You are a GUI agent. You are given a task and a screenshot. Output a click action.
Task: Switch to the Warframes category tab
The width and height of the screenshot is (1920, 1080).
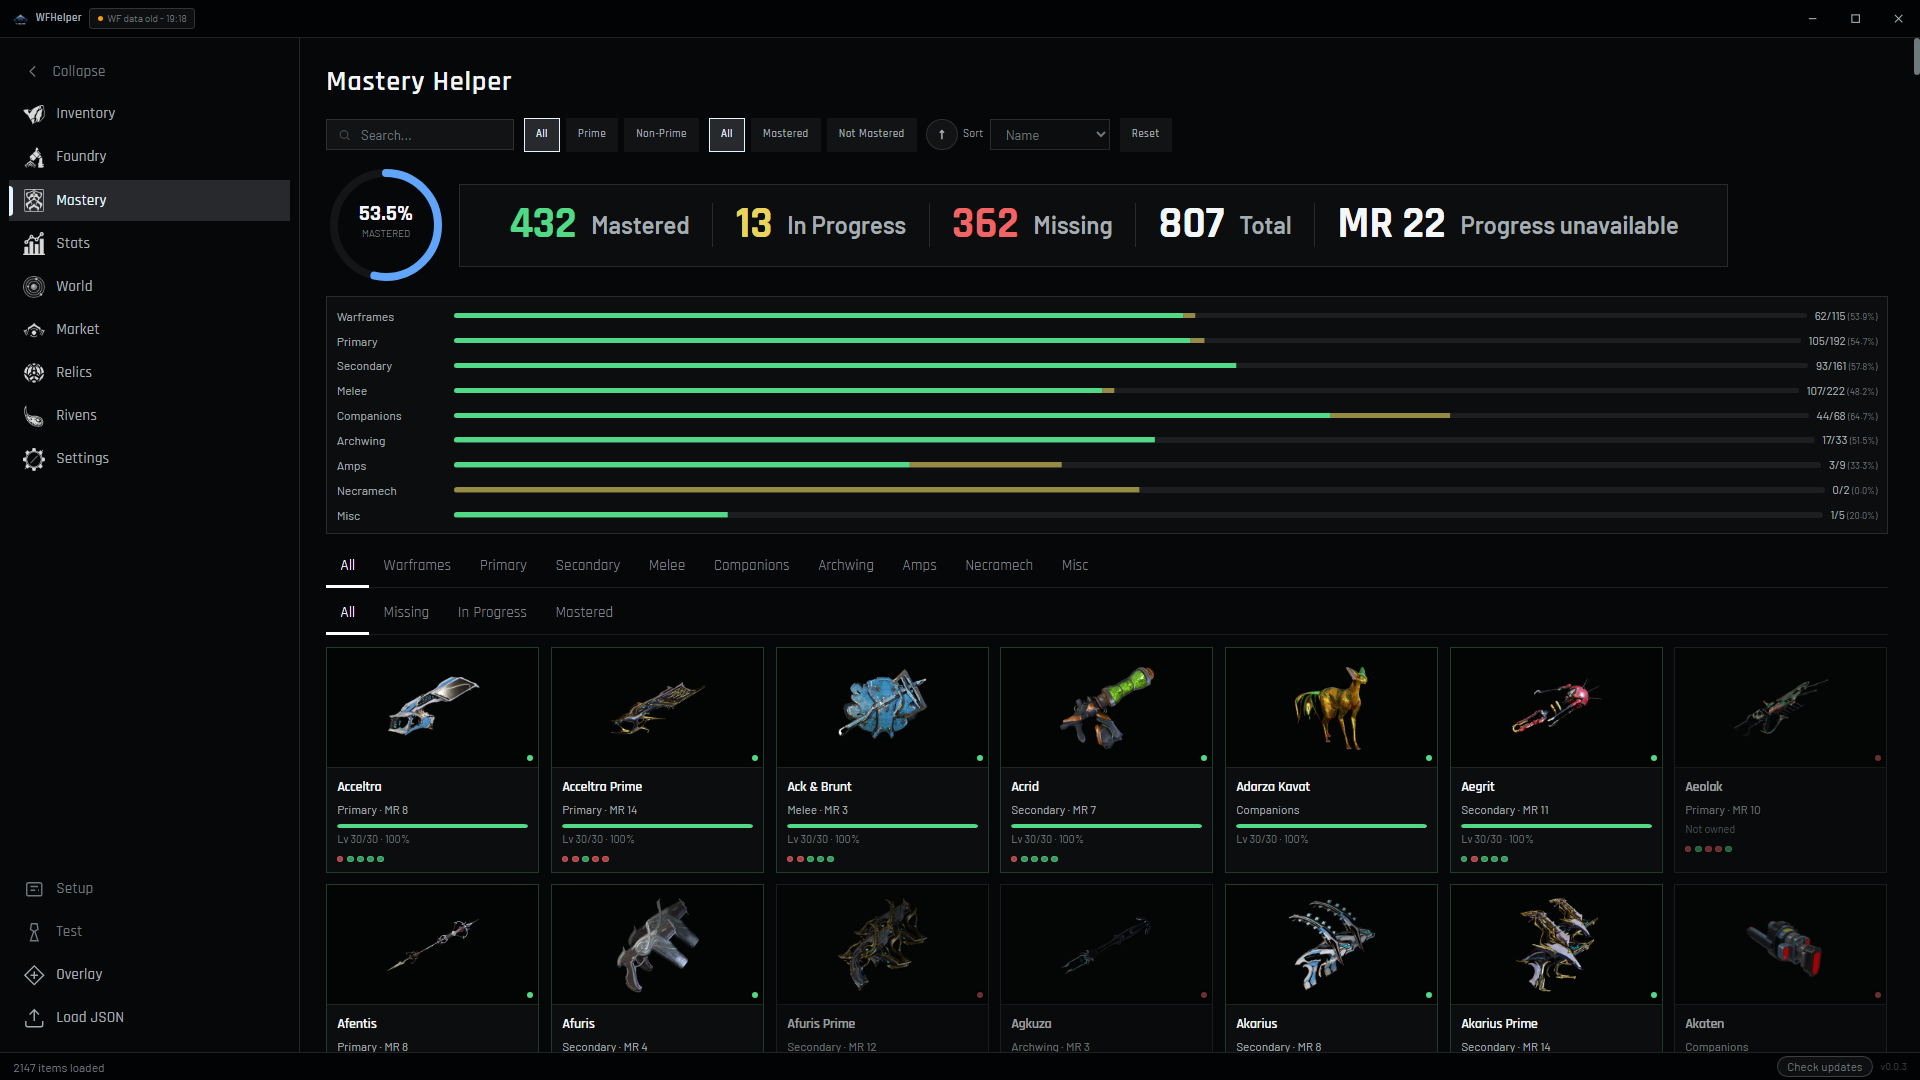(417, 565)
